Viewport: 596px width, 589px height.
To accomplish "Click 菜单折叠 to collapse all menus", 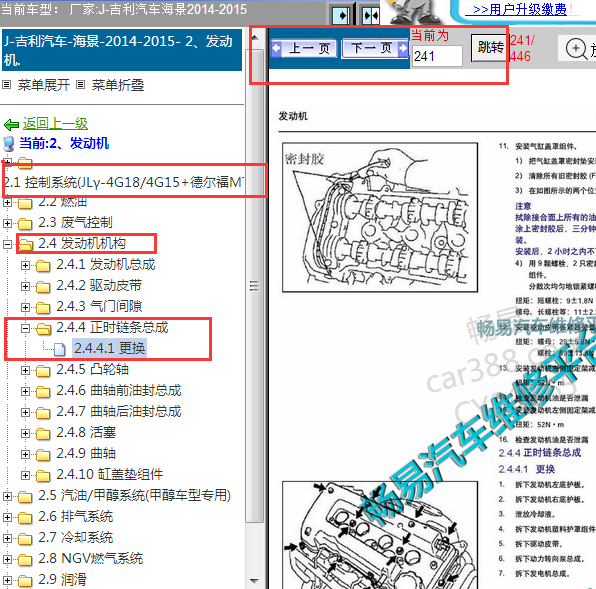I will (118, 85).
